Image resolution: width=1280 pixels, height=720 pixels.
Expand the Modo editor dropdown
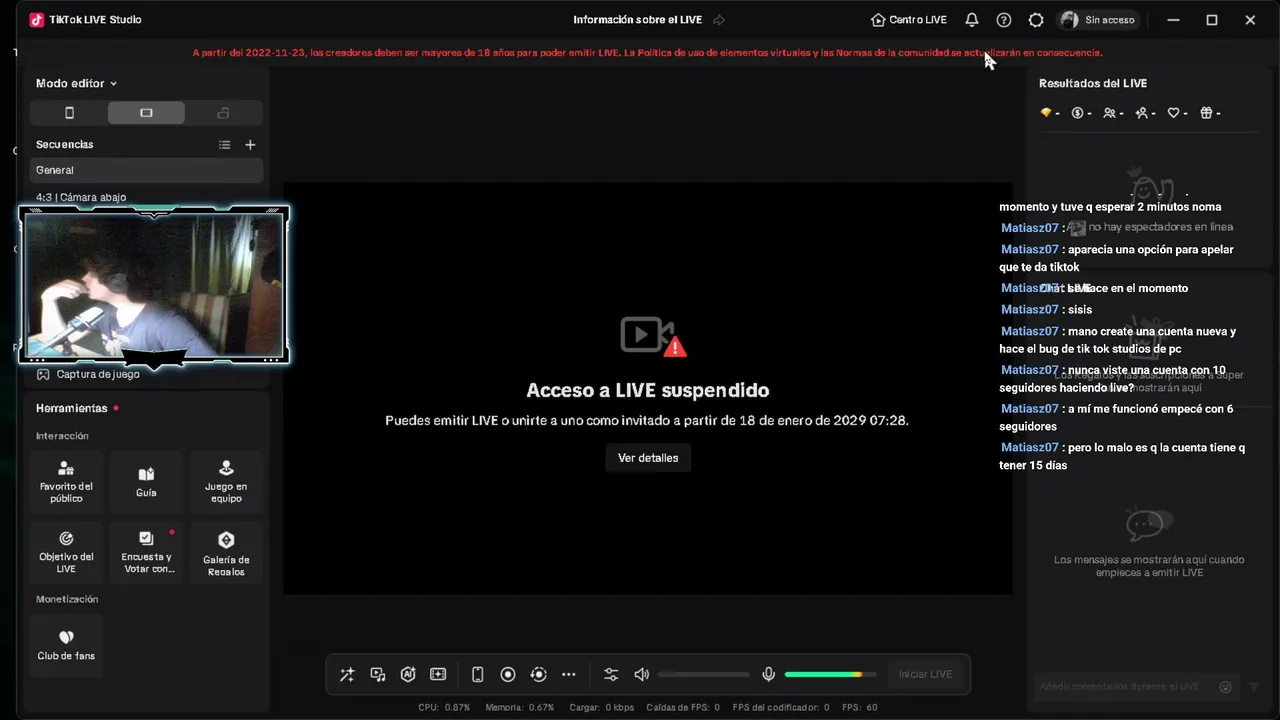pos(77,84)
